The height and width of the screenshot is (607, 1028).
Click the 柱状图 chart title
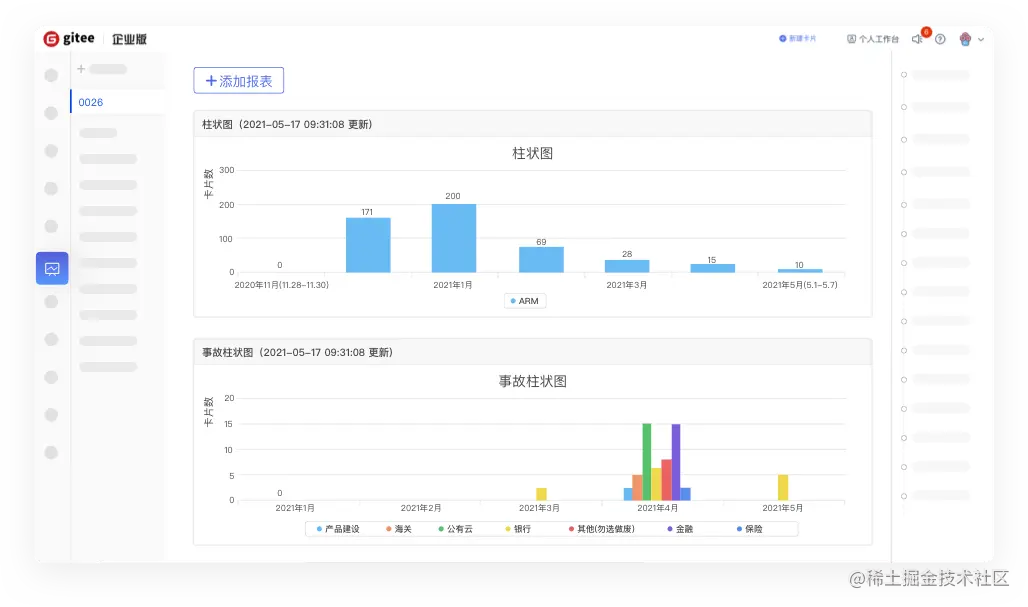[x=532, y=153]
